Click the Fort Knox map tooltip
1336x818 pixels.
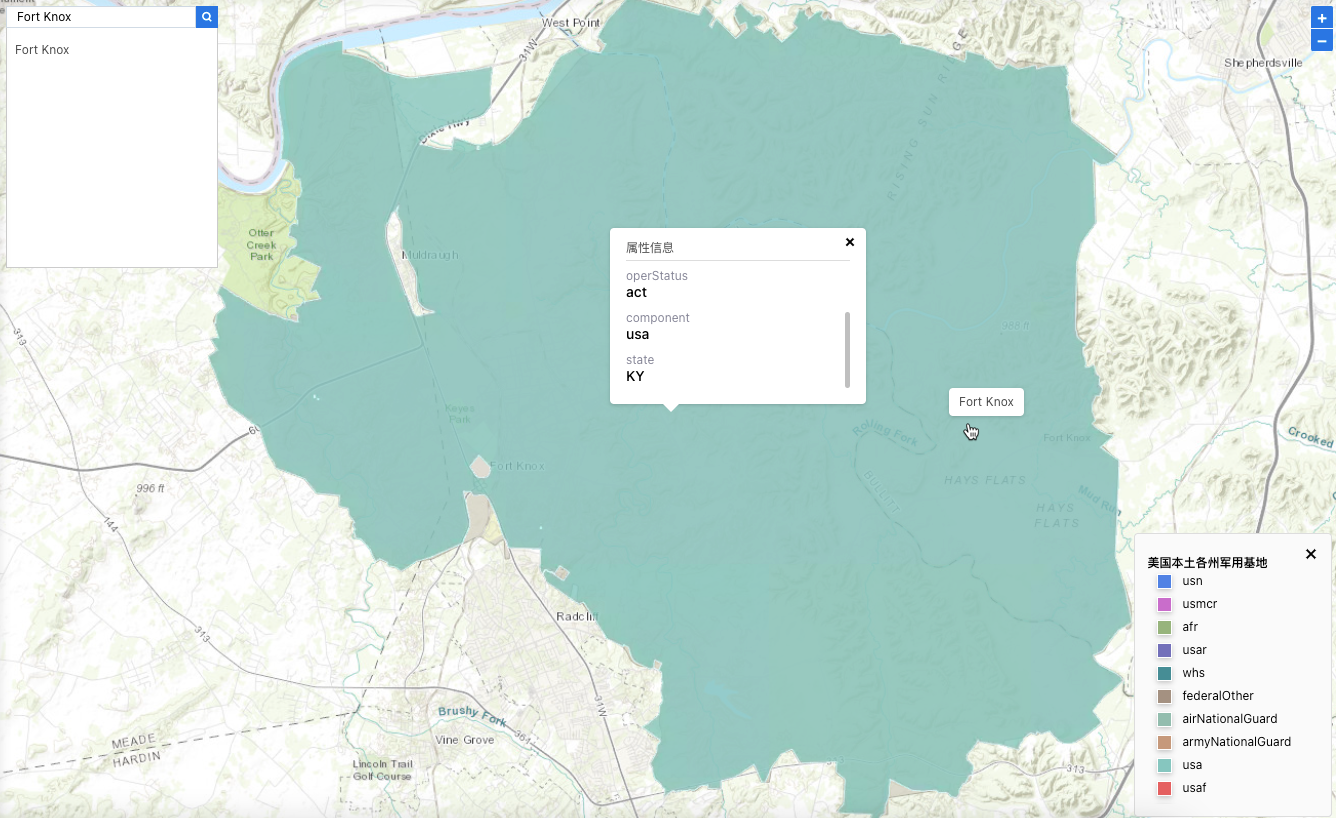pos(986,402)
